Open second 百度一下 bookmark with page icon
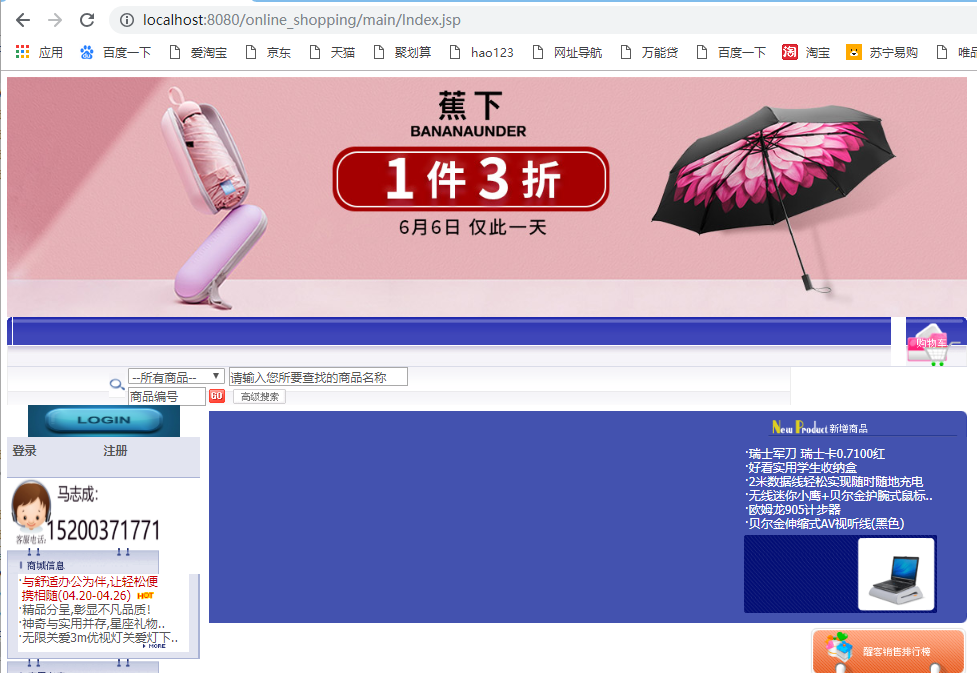Viewport: 977px width, 673px height. tap(731, 52)
